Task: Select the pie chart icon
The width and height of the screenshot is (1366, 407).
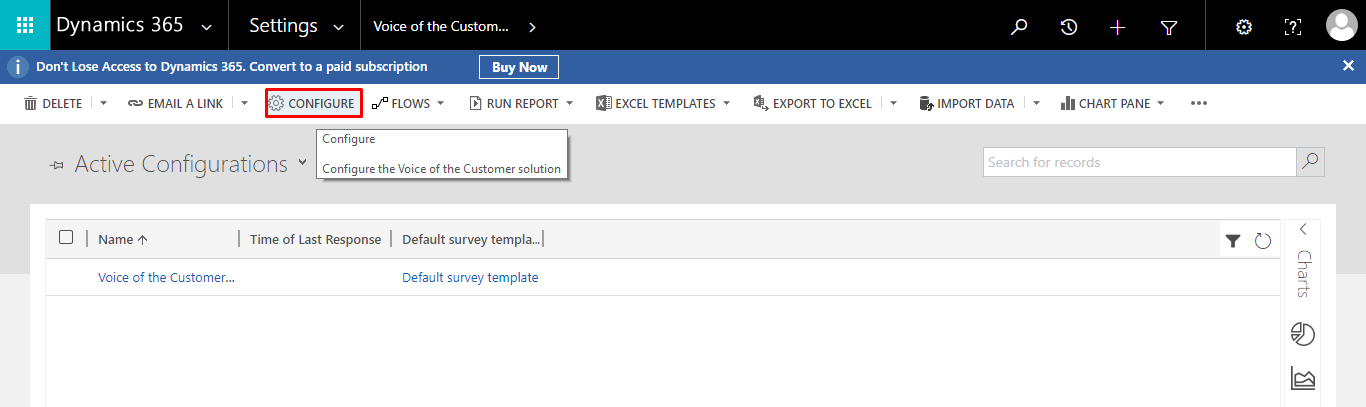Action: coord(1303,334)
